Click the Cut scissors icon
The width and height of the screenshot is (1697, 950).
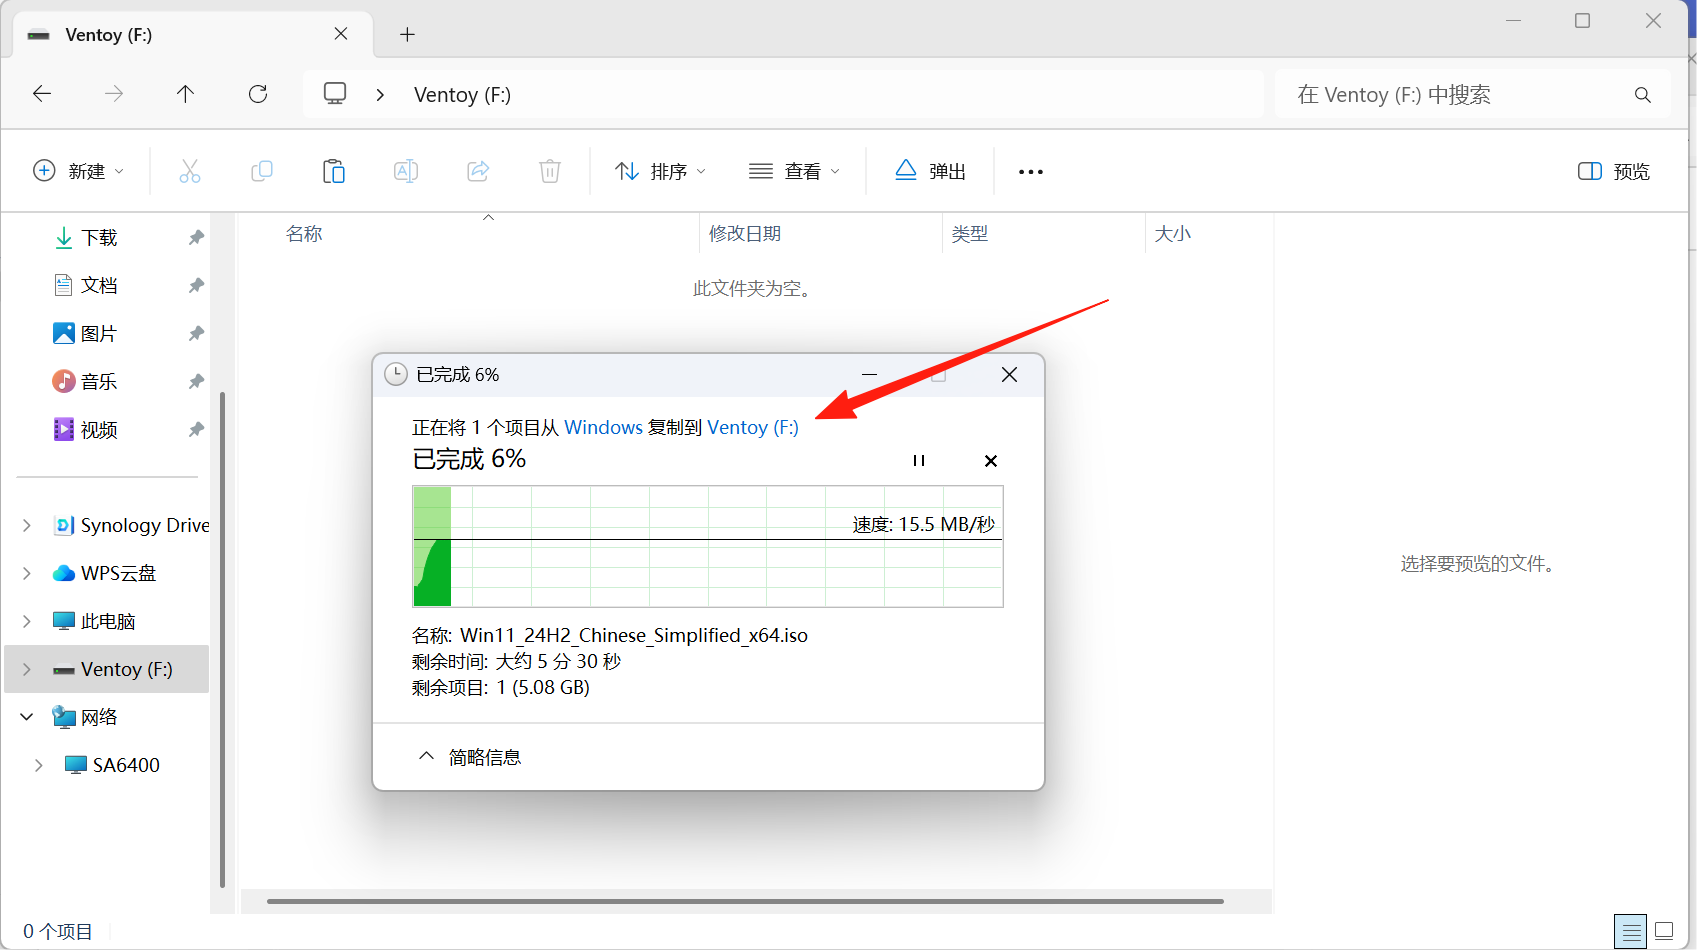pyautogui.click(x=190, y=171)
